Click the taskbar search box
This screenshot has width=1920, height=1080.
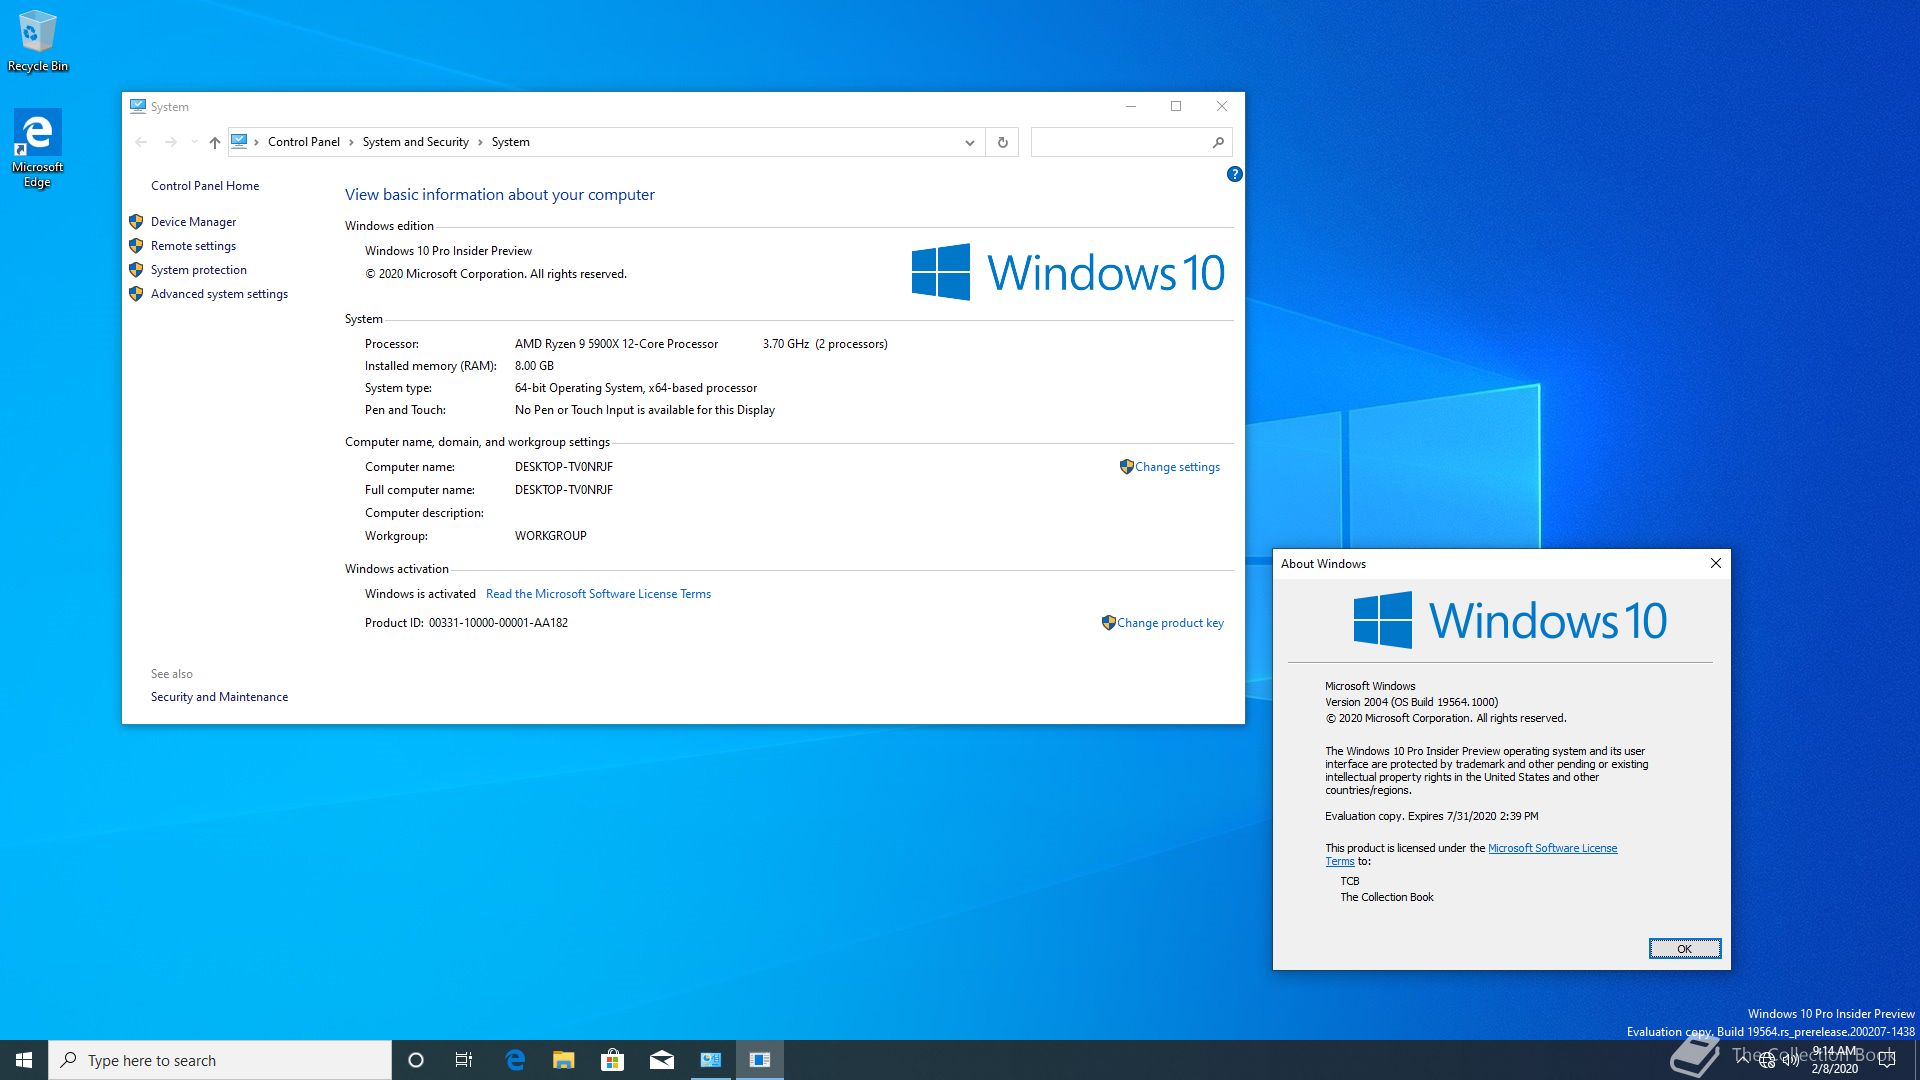point(220,1060)
